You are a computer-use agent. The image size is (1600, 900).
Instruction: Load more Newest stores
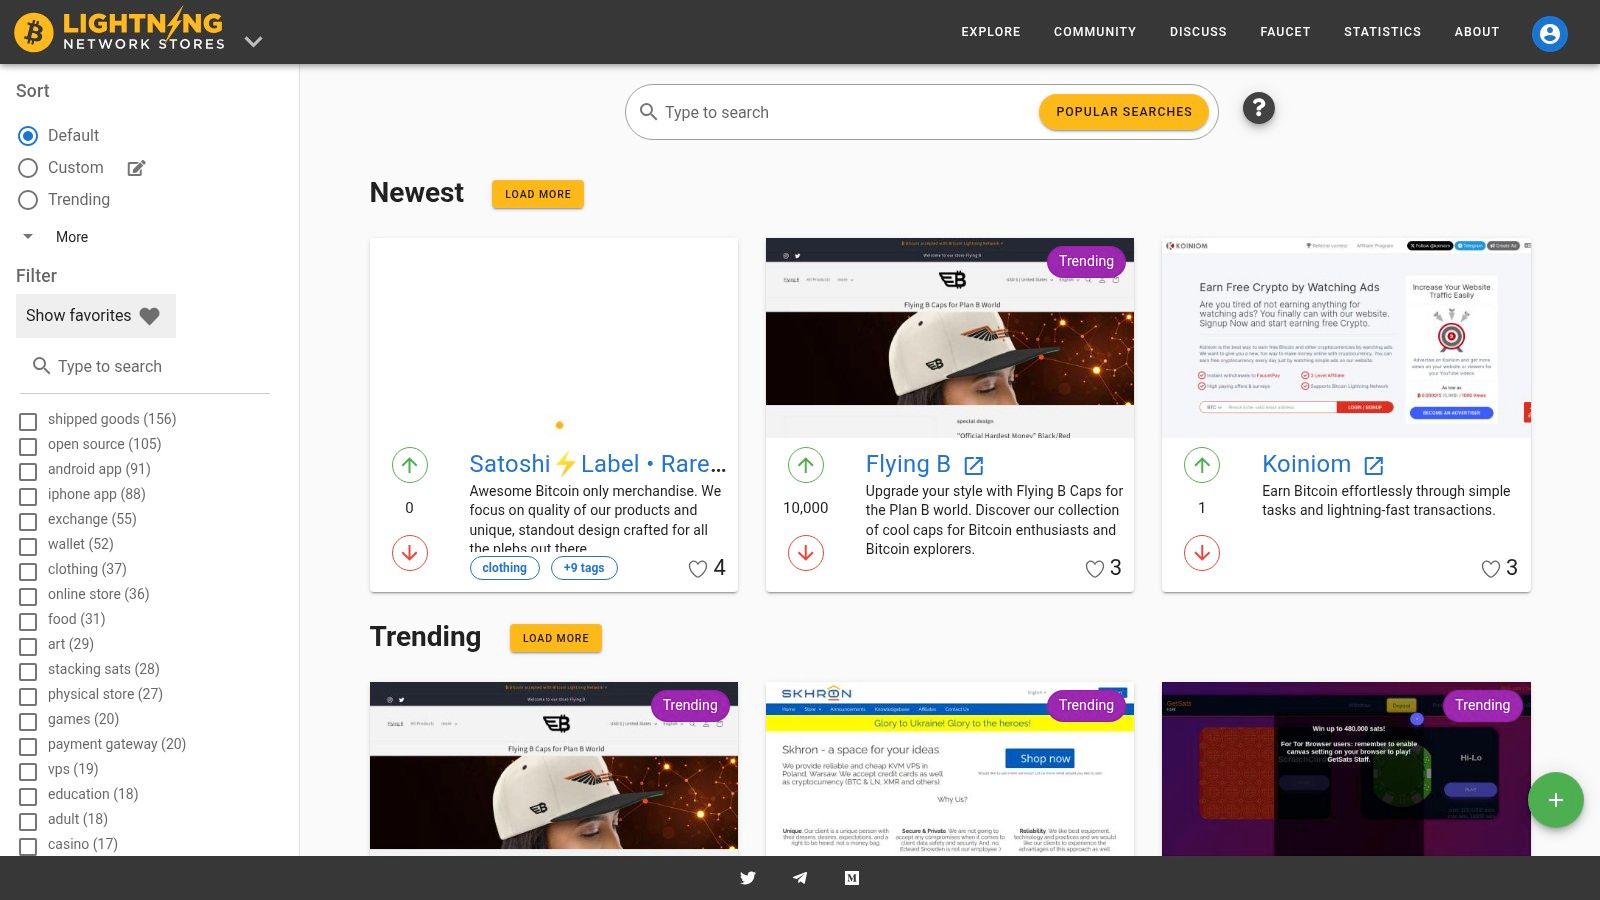point(538,194)
